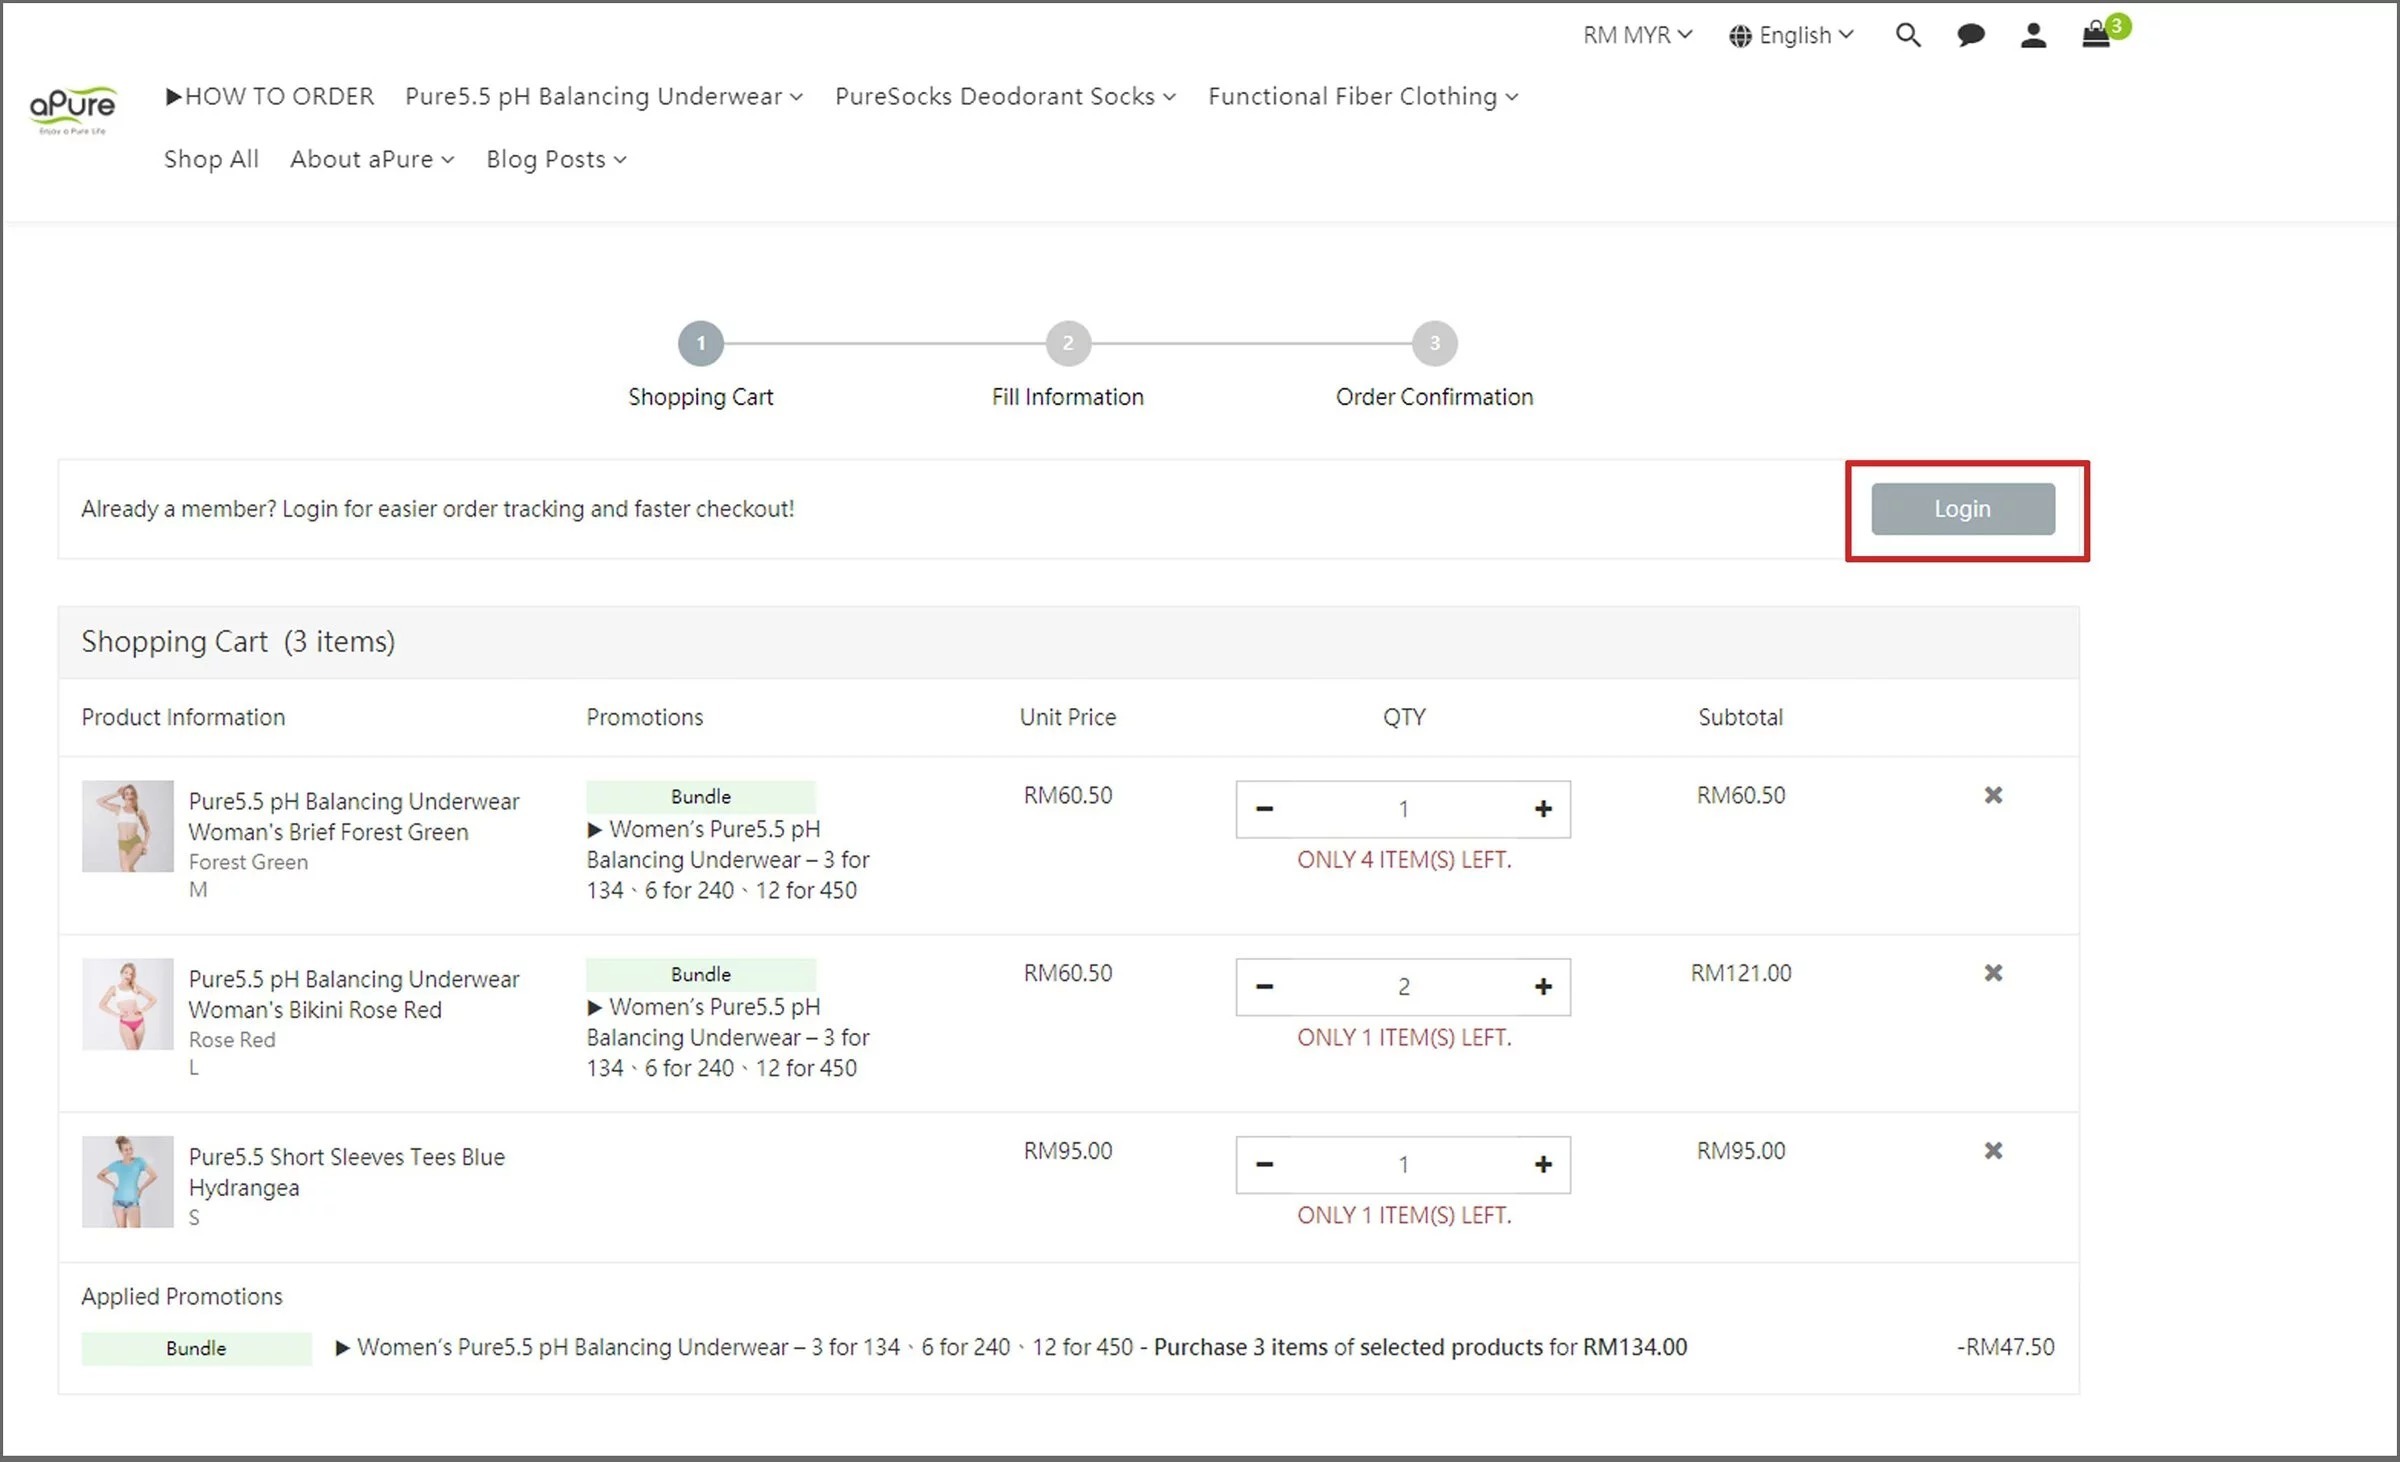Image resolution: width=2400 pixels, height=1462 pixels.
Task: Remove Rose Red bikini from cart
Action: [x=1992, y=973]
